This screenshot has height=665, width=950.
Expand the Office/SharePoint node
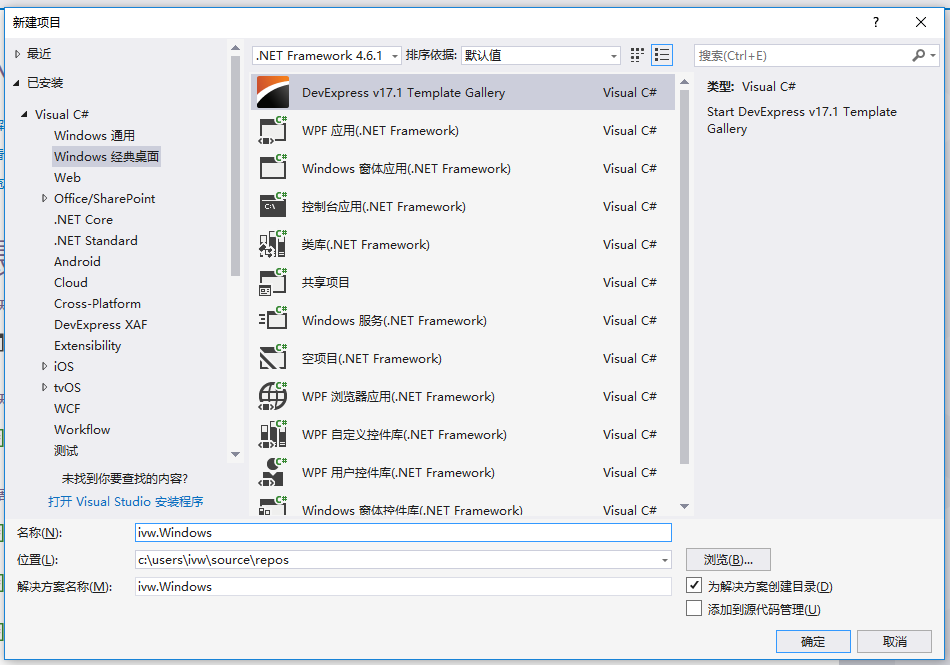[44, 198]
